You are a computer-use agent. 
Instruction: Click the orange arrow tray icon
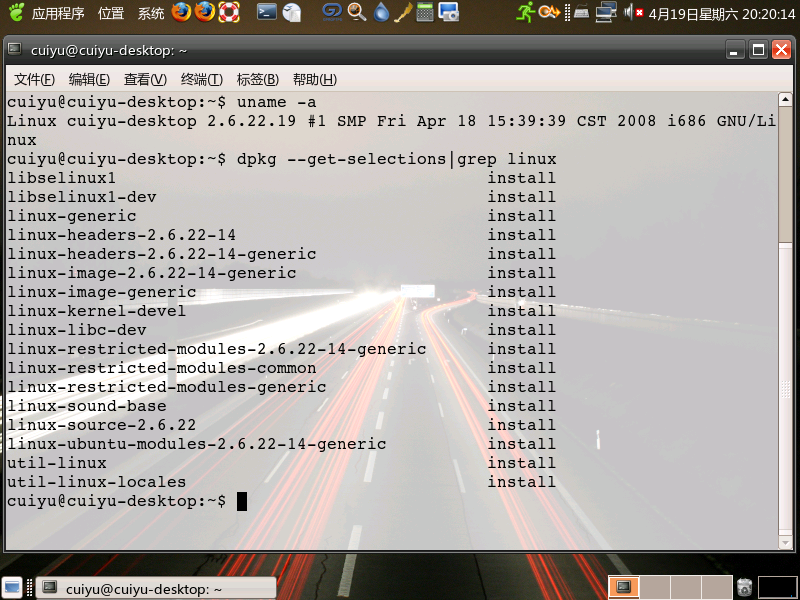[x=549, y=12]
